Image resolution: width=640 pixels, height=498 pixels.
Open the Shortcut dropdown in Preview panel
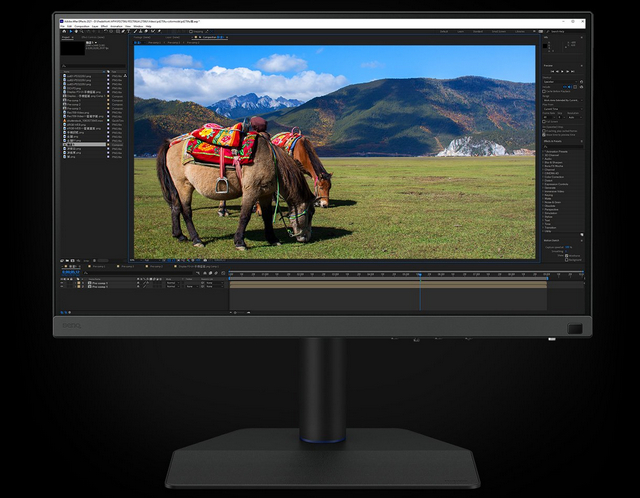coord(562,81)
